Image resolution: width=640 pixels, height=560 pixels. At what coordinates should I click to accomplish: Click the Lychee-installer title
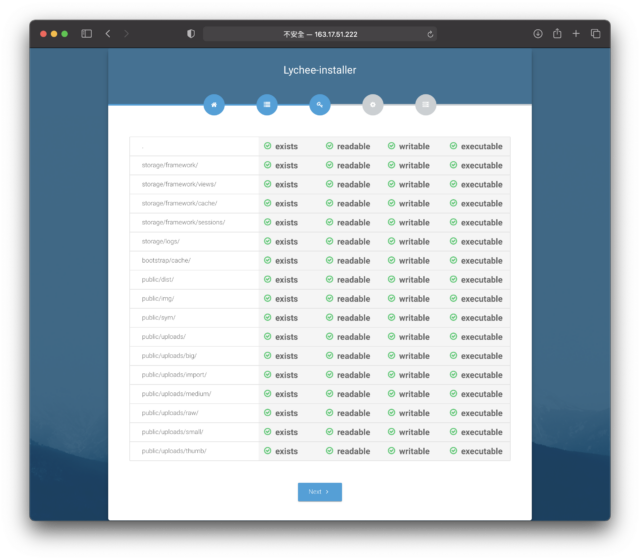[x=320, y=70]
